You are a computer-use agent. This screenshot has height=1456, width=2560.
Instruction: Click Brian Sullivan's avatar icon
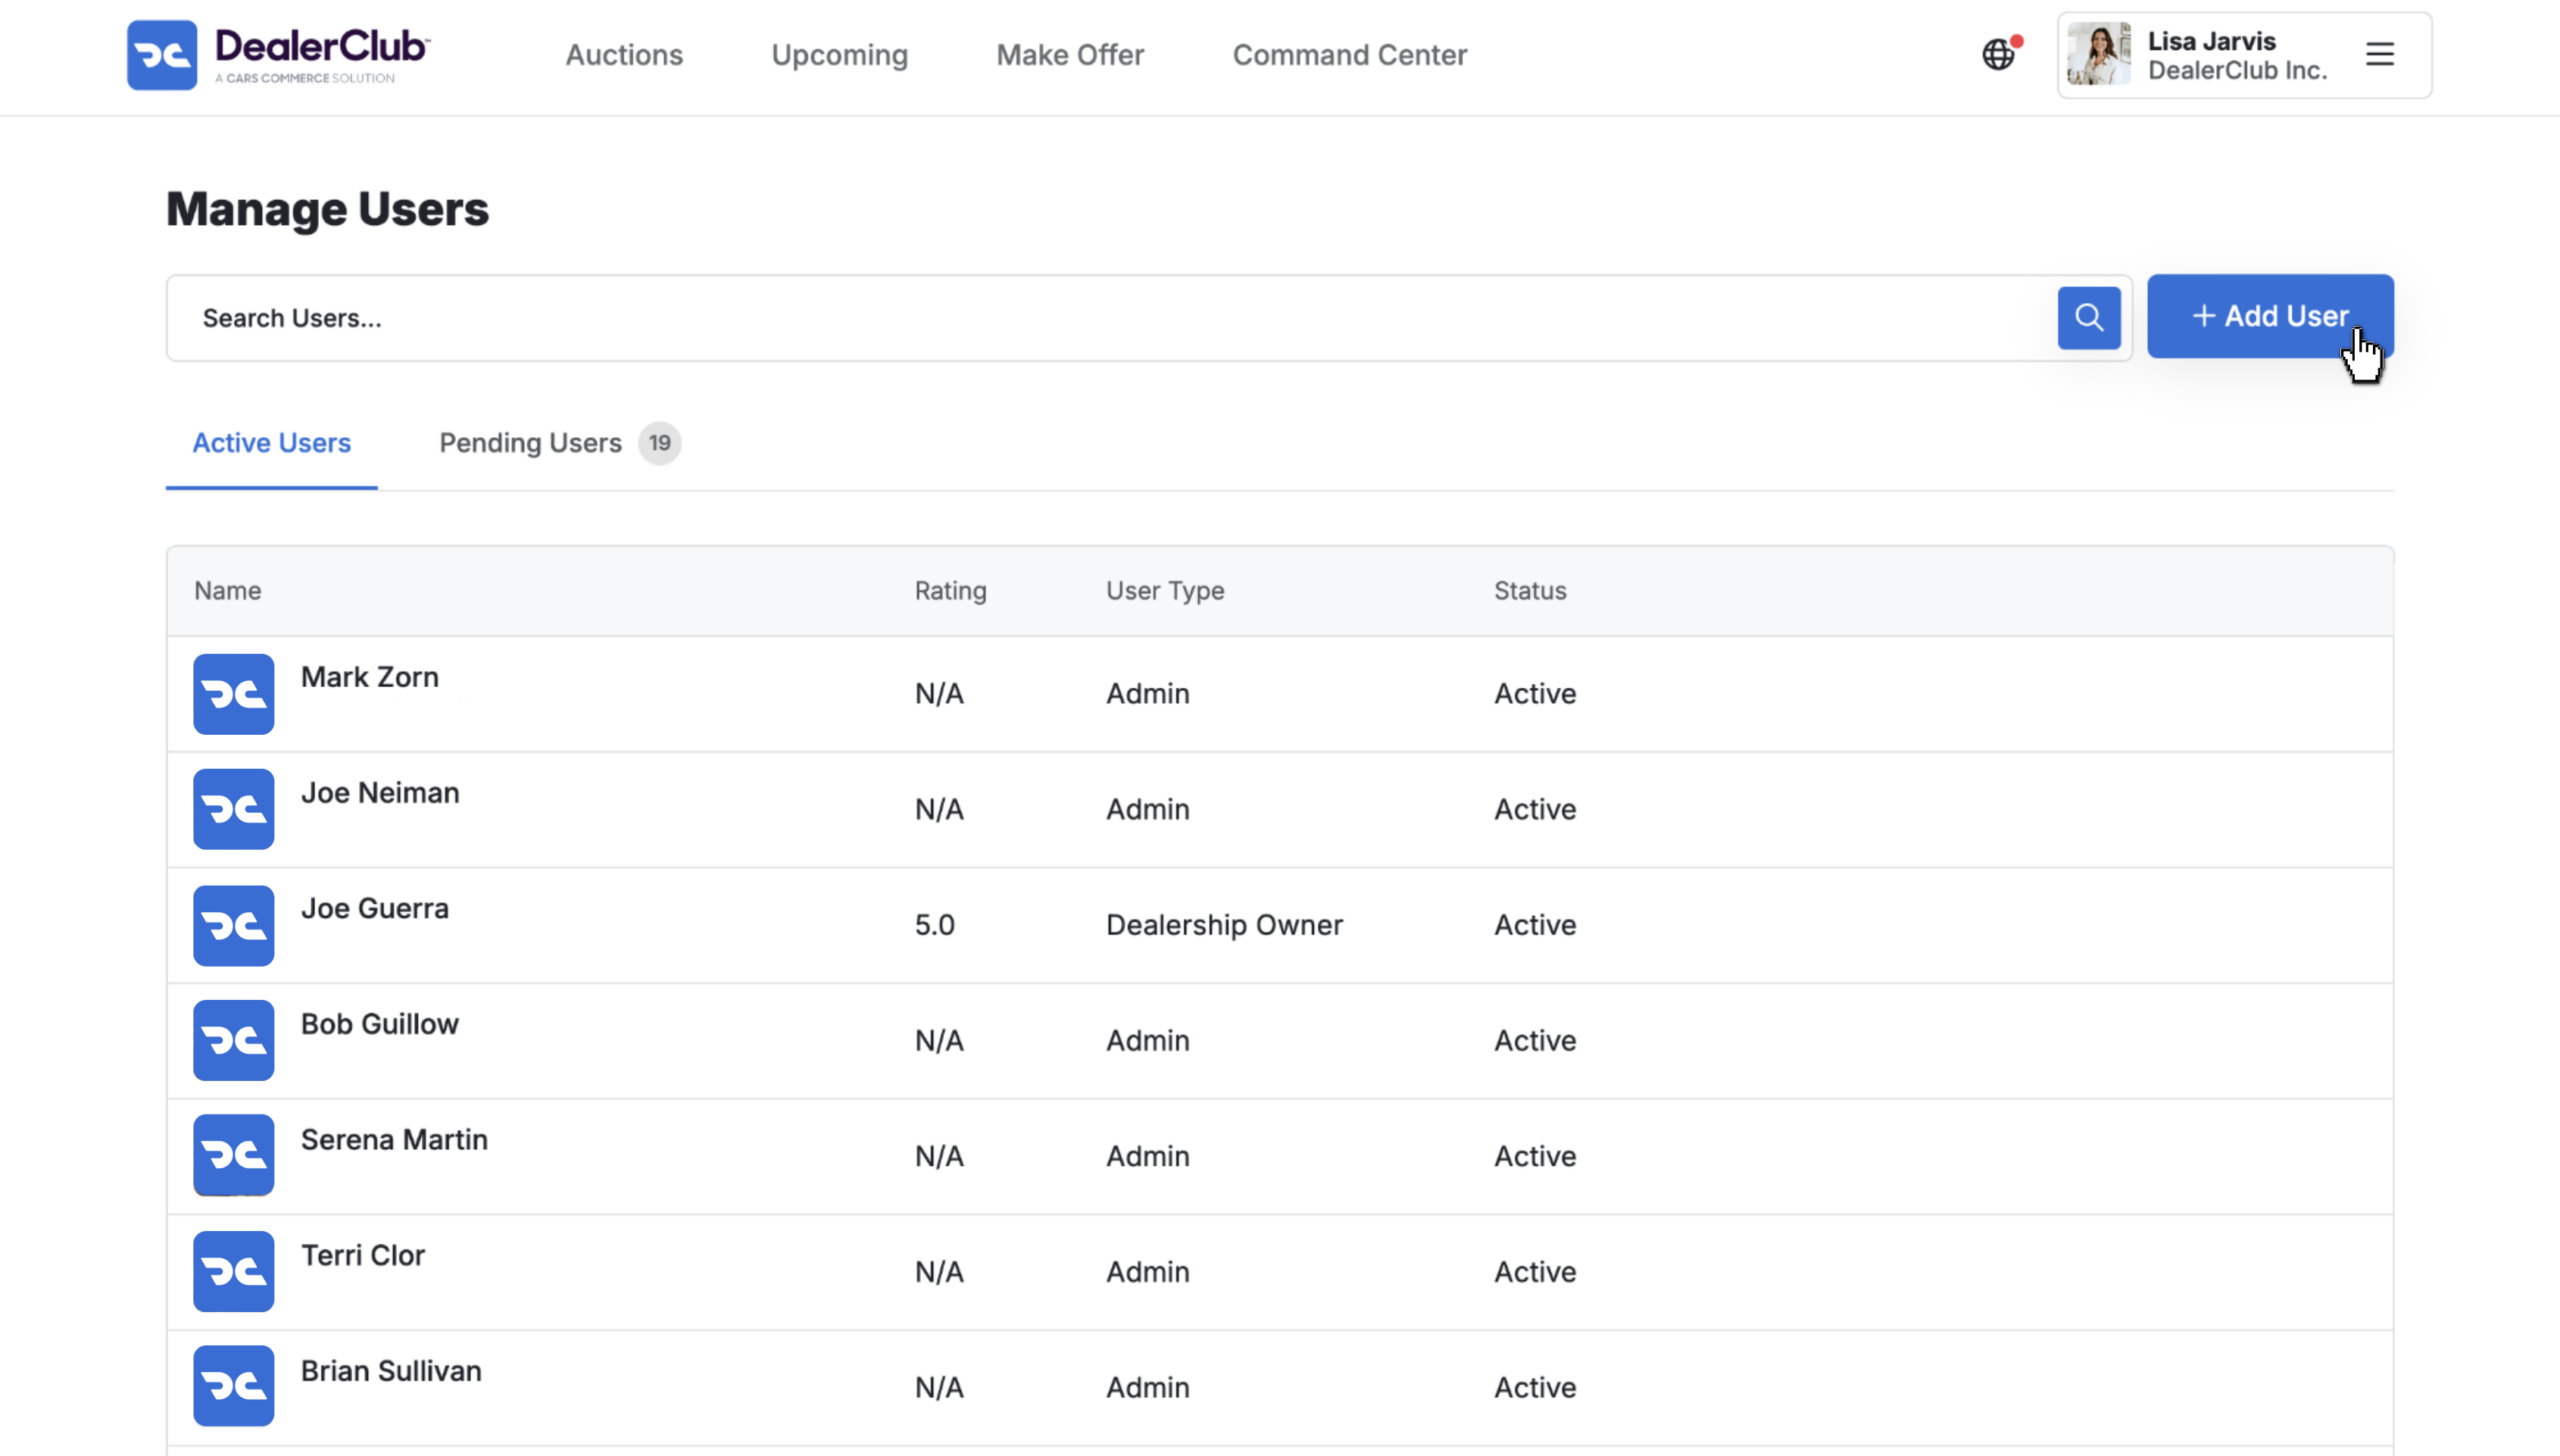tap(234, 1386)
